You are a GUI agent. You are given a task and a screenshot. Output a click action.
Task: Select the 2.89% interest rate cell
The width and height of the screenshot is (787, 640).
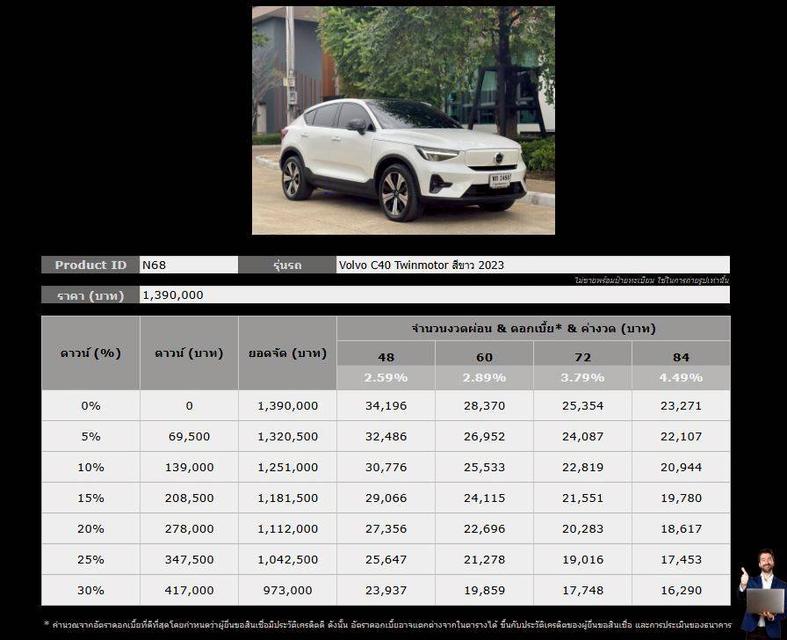point(484,377)
